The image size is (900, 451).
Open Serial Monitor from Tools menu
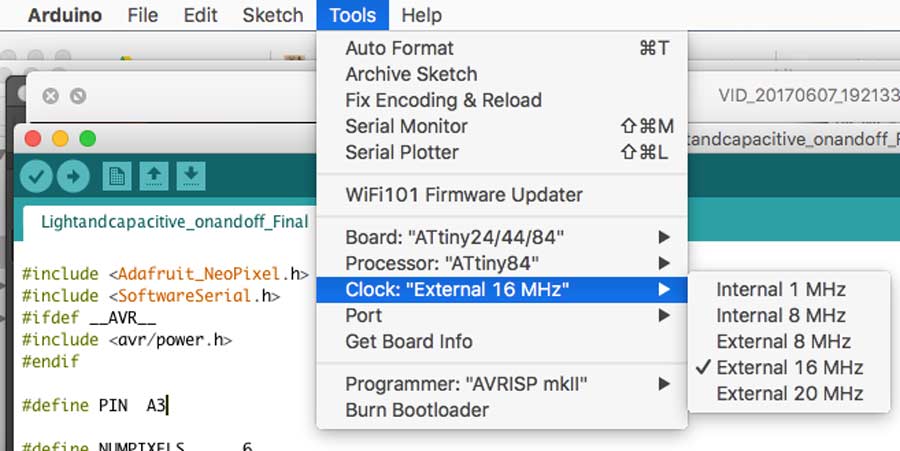coord(406,126)
